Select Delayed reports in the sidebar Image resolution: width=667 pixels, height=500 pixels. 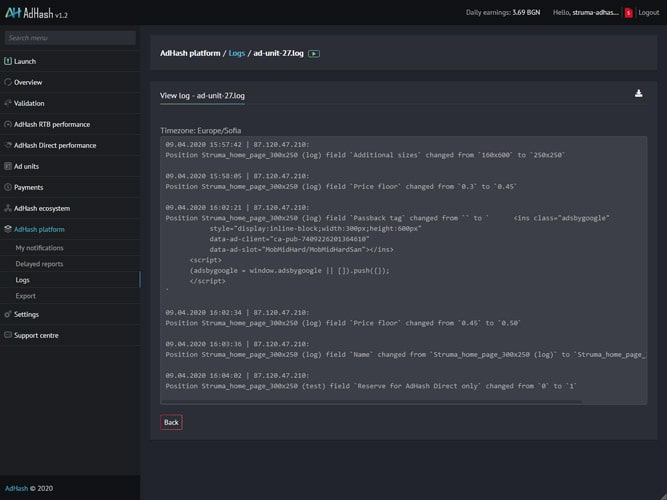[39, 264]
